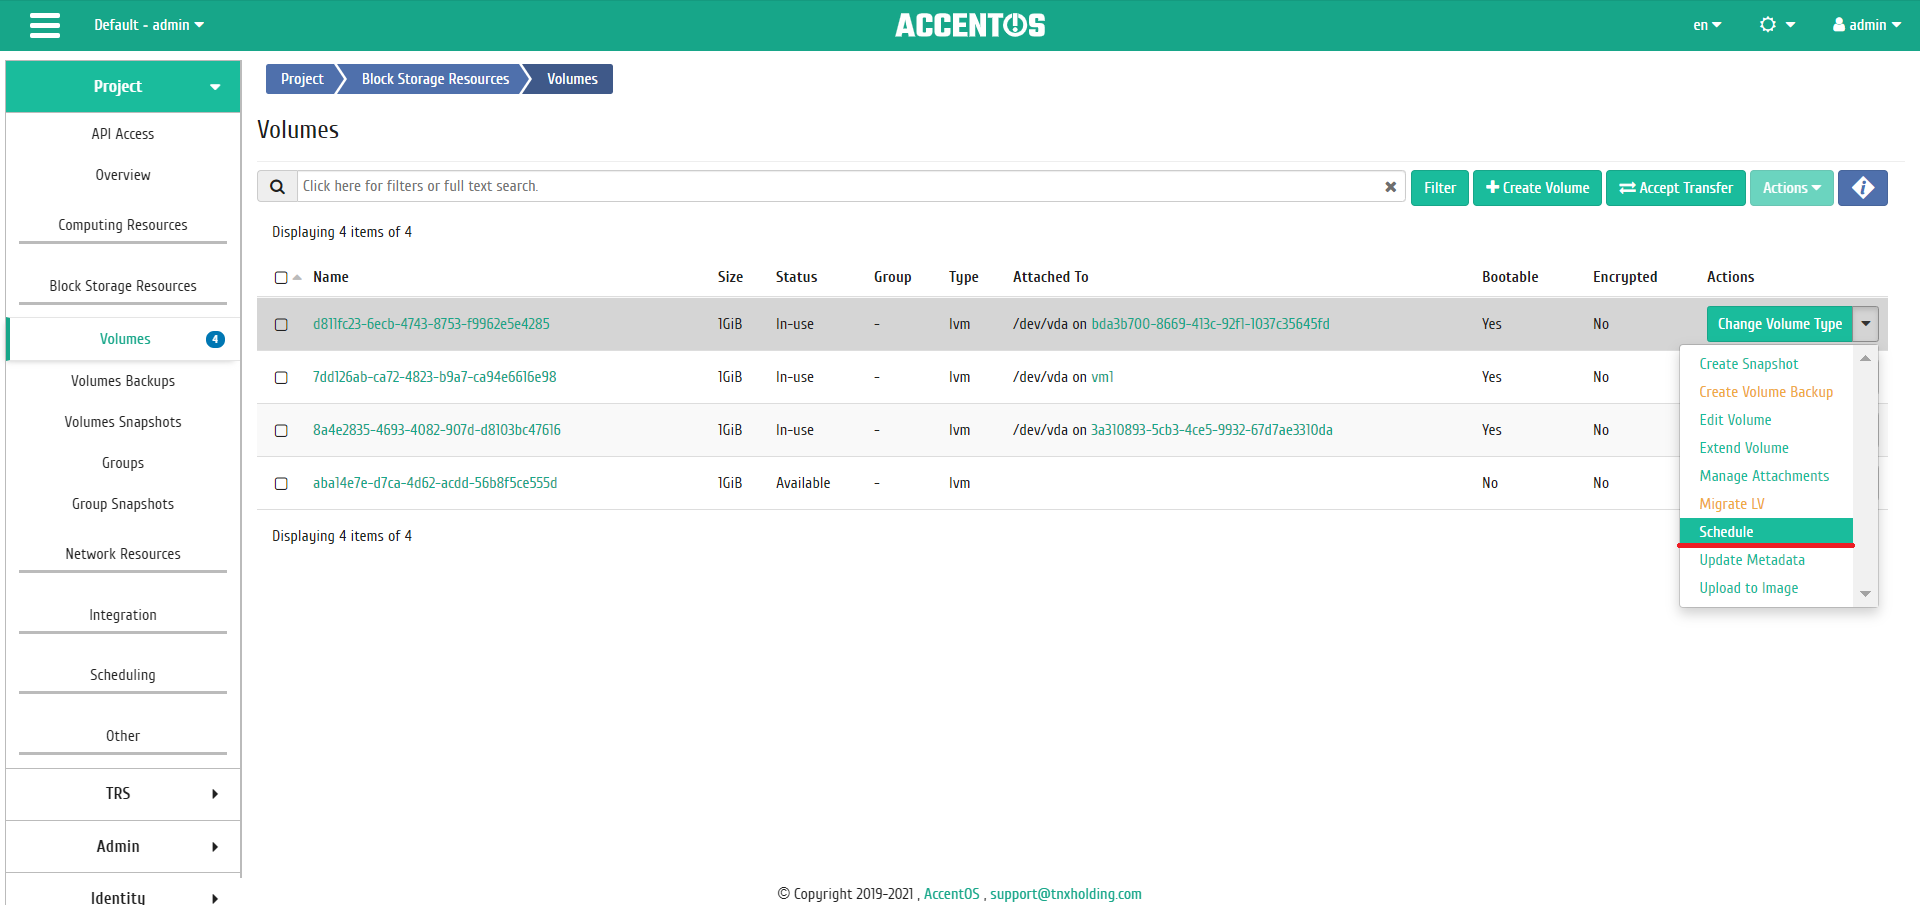
Task: Choose Manage Attachments menu item
Action: click(1764, 476)
